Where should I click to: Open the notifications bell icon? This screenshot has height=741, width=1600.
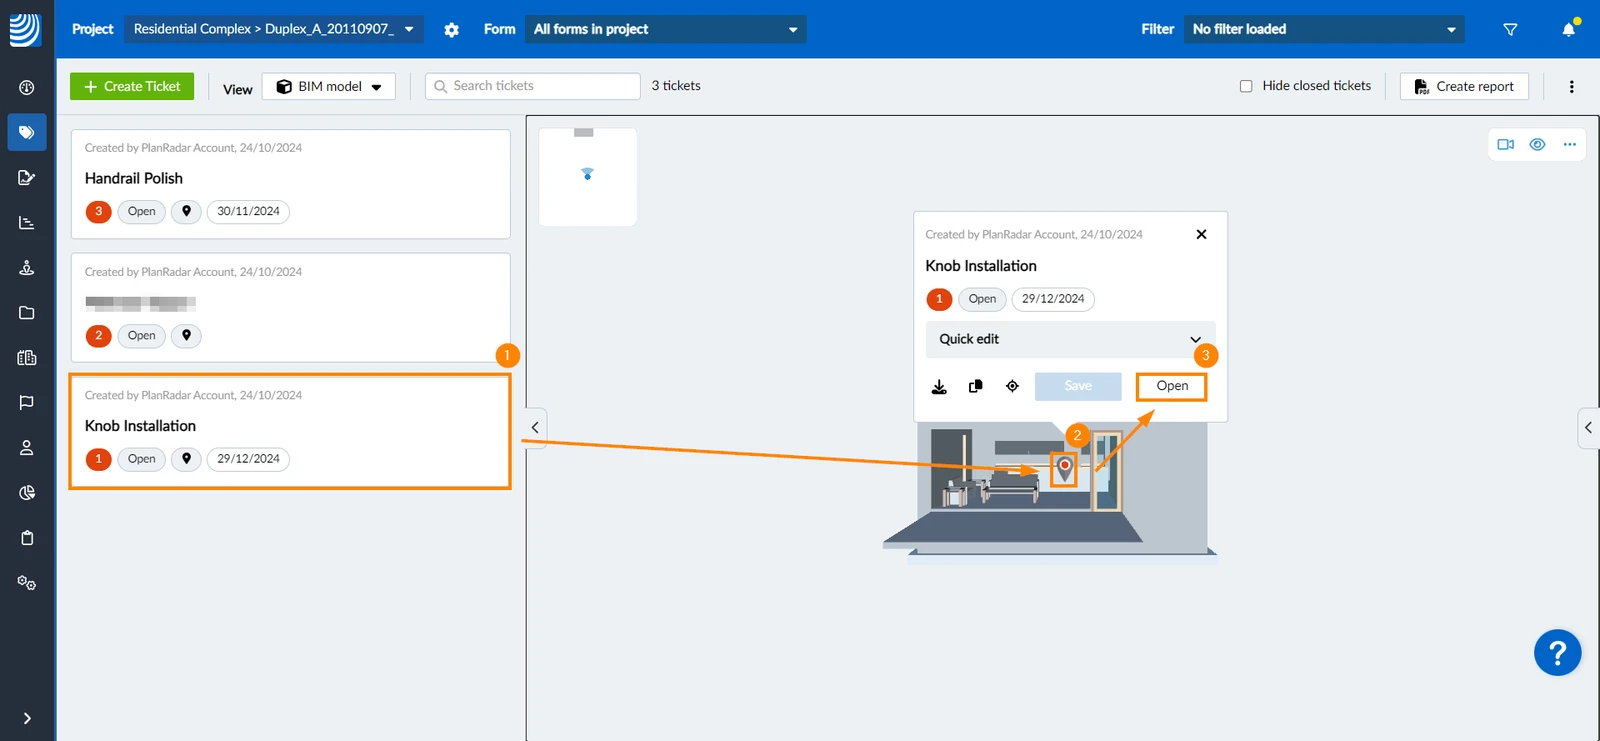[x=1568, y=29]
